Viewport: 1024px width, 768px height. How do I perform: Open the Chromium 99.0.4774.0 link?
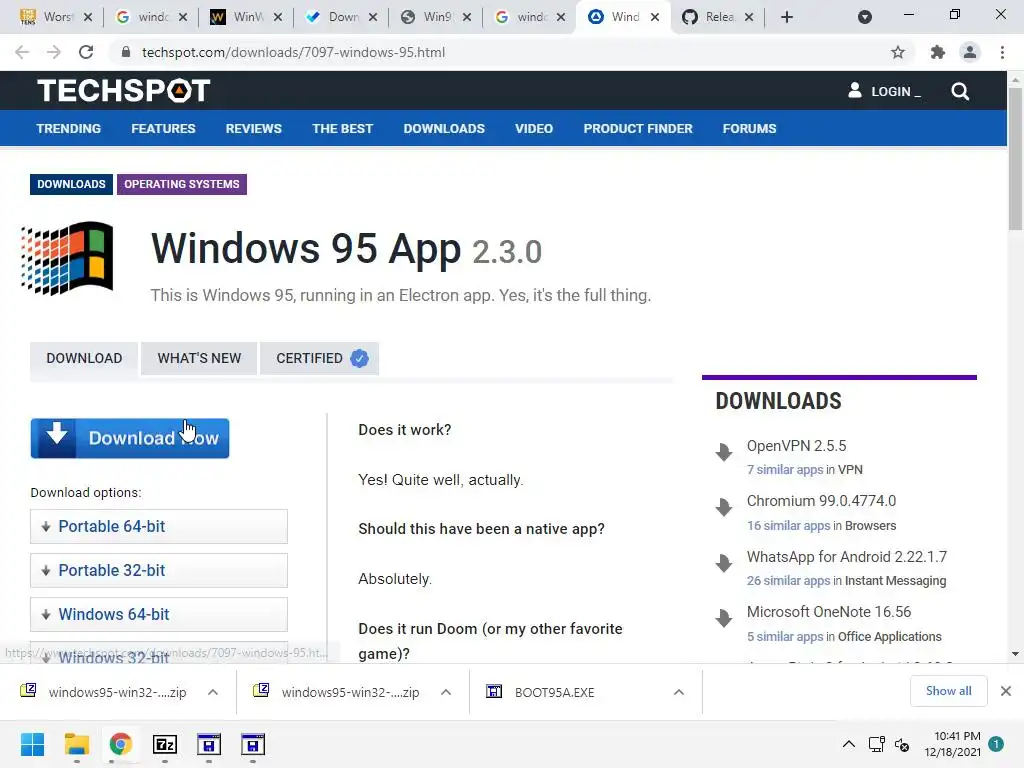point(821,501)
